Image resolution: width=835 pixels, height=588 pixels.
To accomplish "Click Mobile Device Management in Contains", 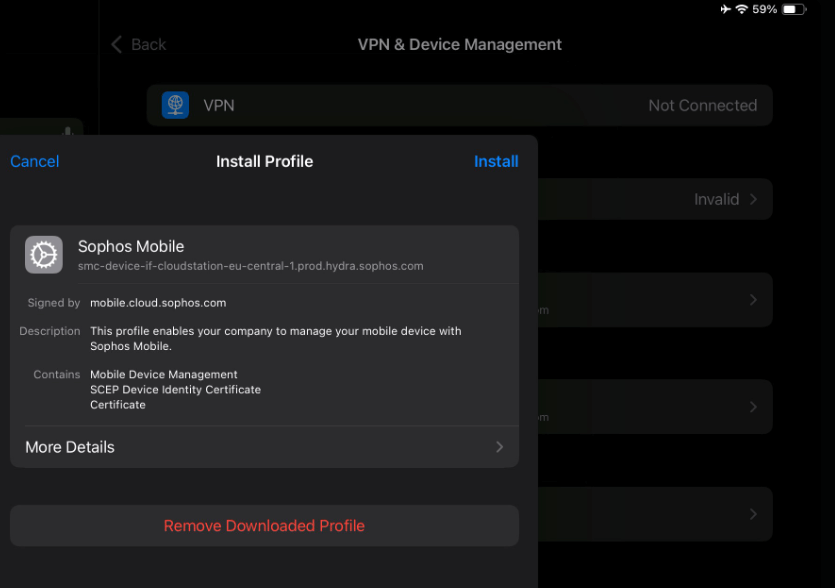I will (x=163, y=374).
